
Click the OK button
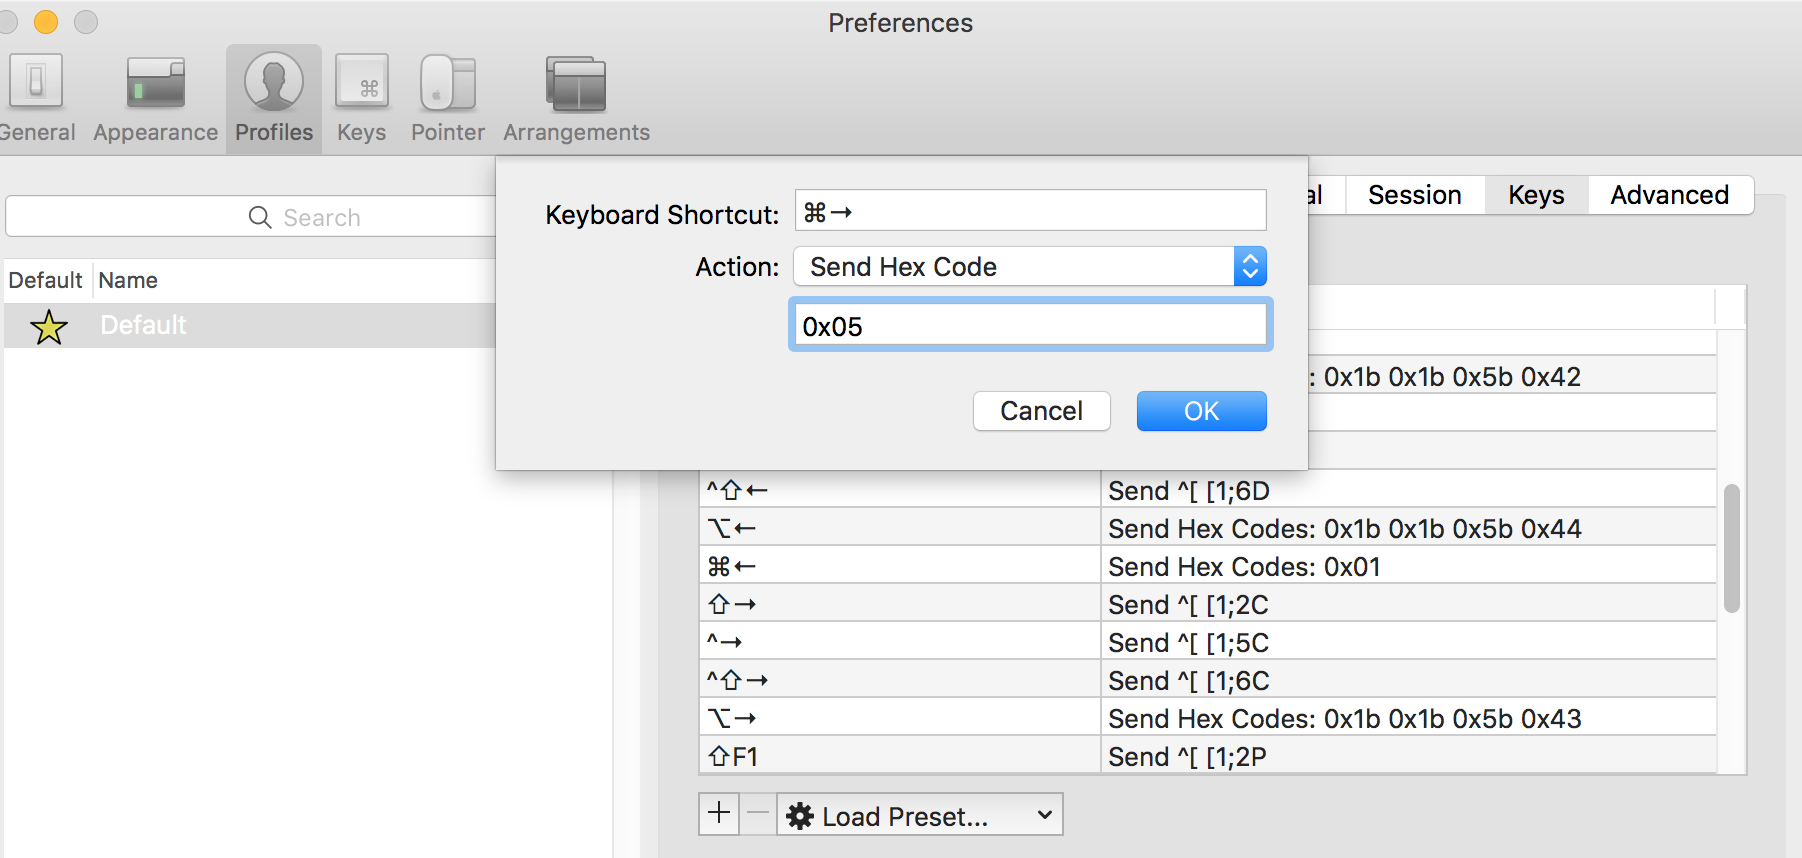click(1201, 411)
